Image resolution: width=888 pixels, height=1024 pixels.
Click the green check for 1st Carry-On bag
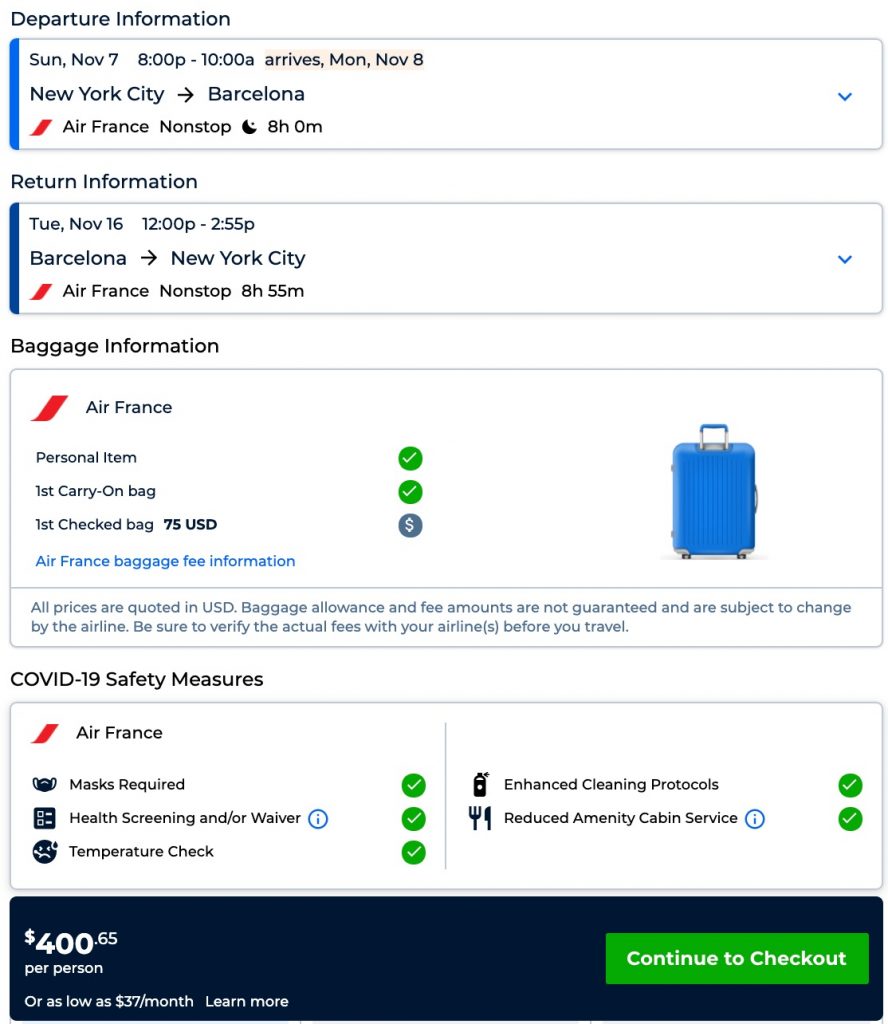410,492
